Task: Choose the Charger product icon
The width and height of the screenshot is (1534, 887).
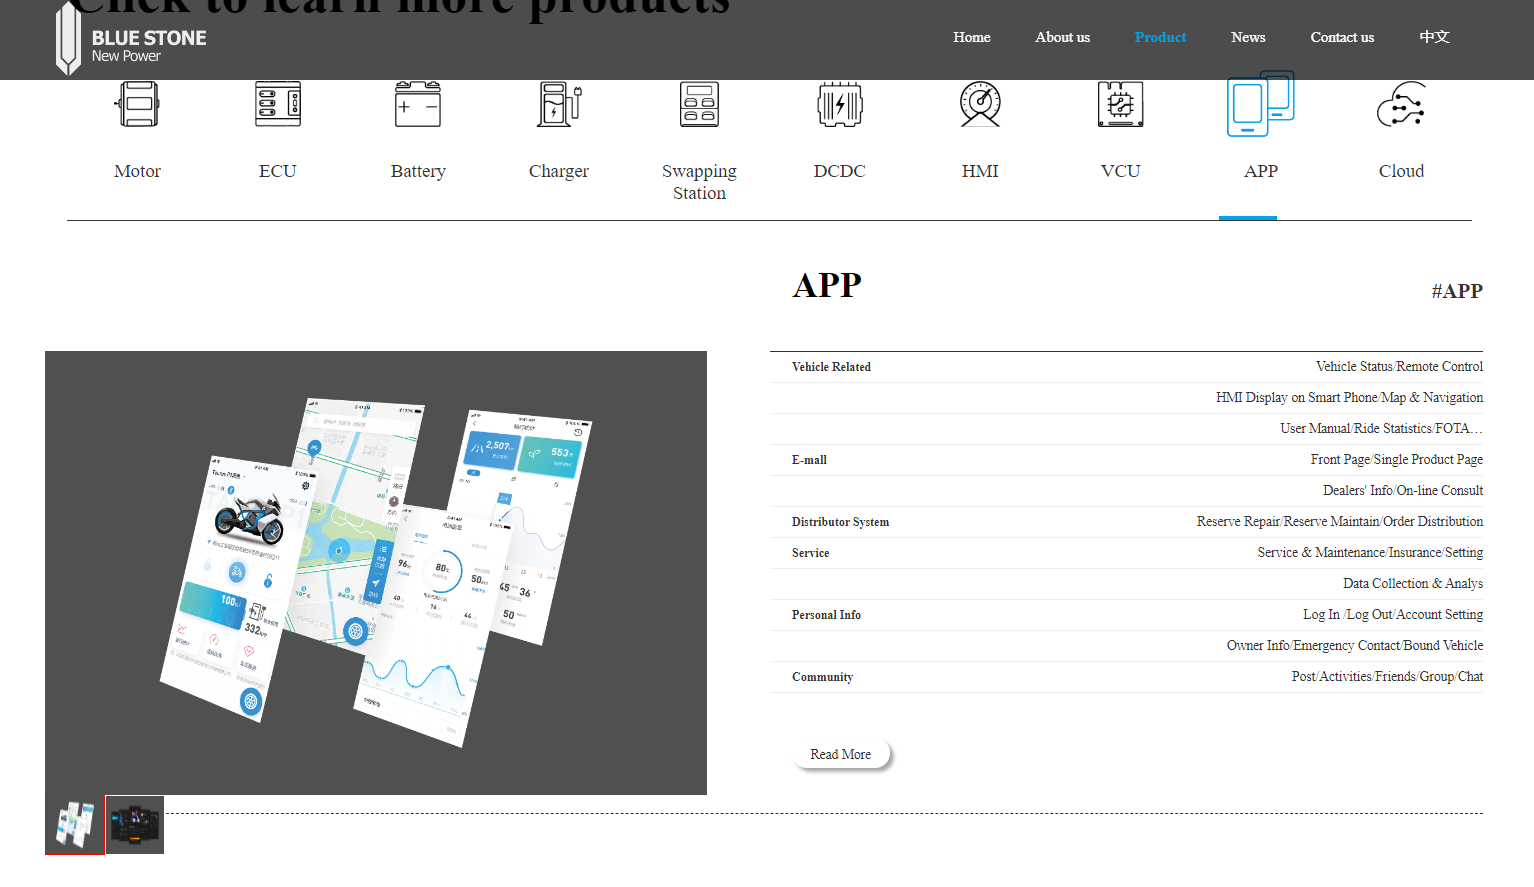Action: [559, 105]
